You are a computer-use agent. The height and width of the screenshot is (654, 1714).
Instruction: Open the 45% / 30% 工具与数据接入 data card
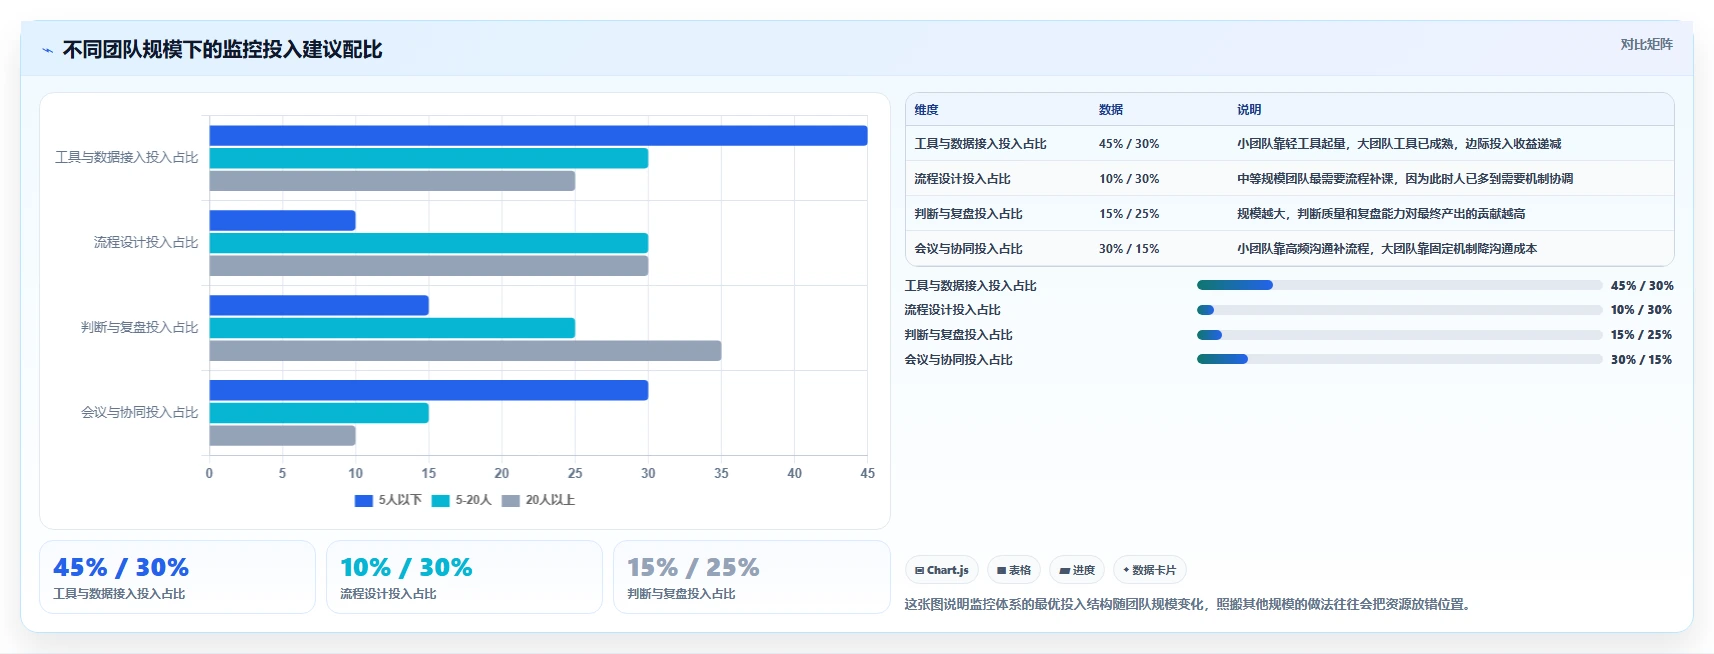pyautogui.click(x=177, y=577)
